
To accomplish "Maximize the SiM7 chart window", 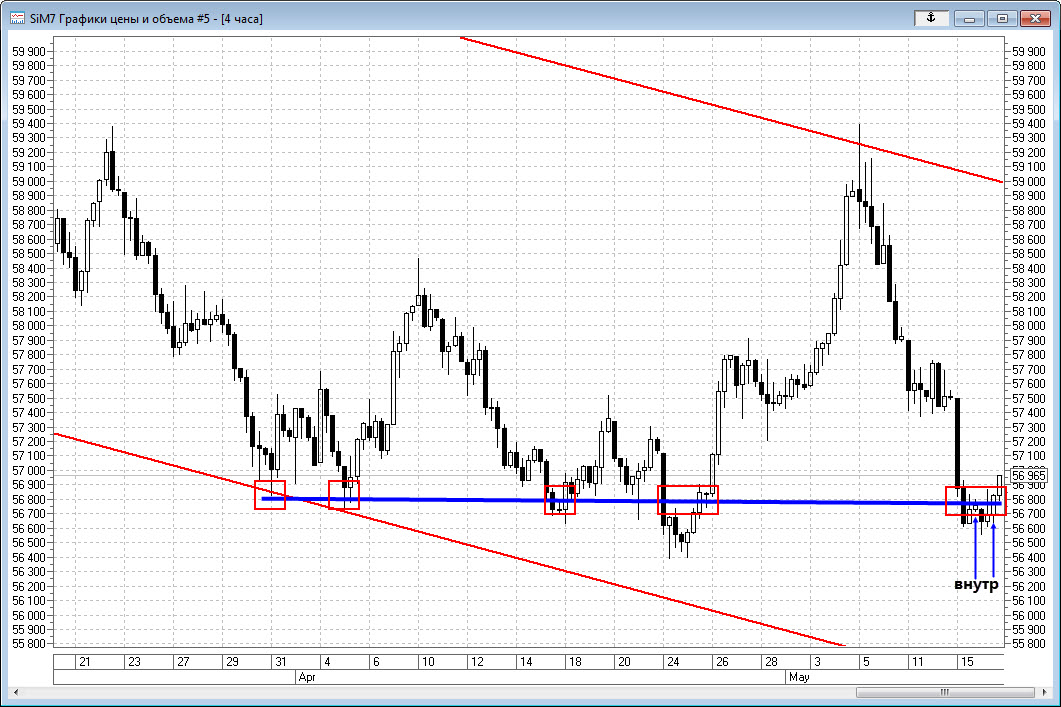I will (1002, 17).
